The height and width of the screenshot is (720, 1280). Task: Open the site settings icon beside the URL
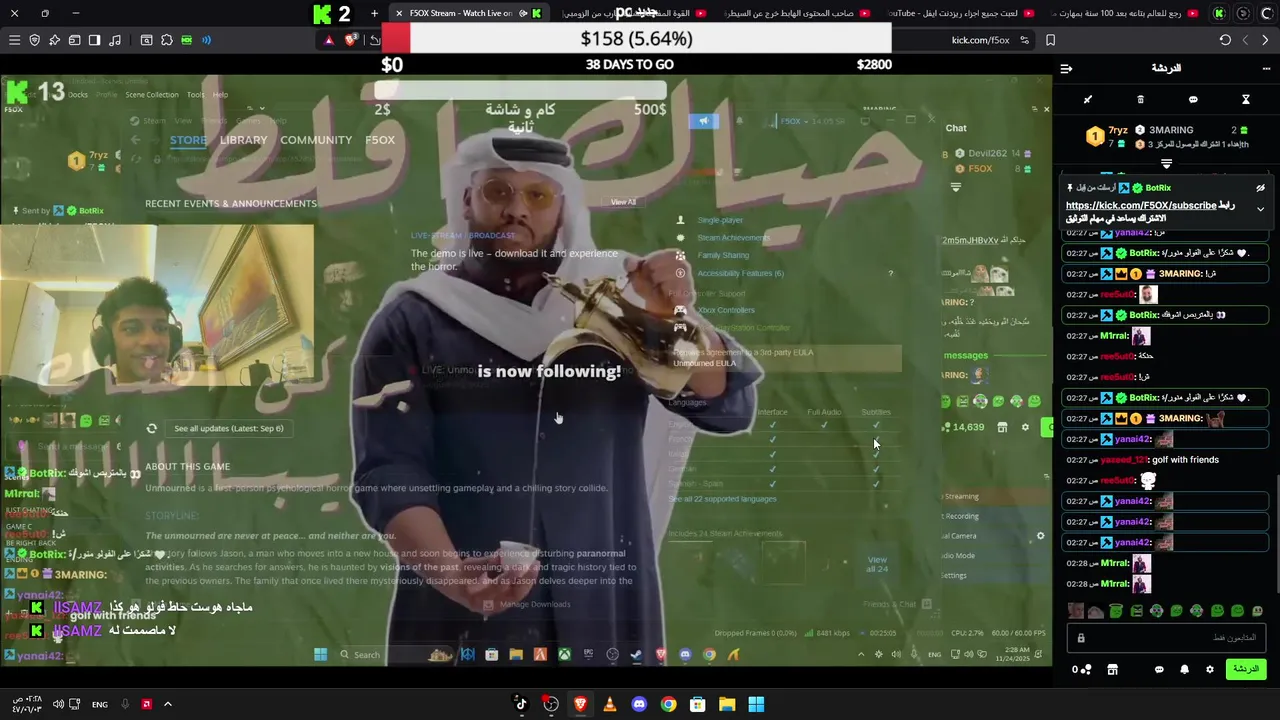1024,40
